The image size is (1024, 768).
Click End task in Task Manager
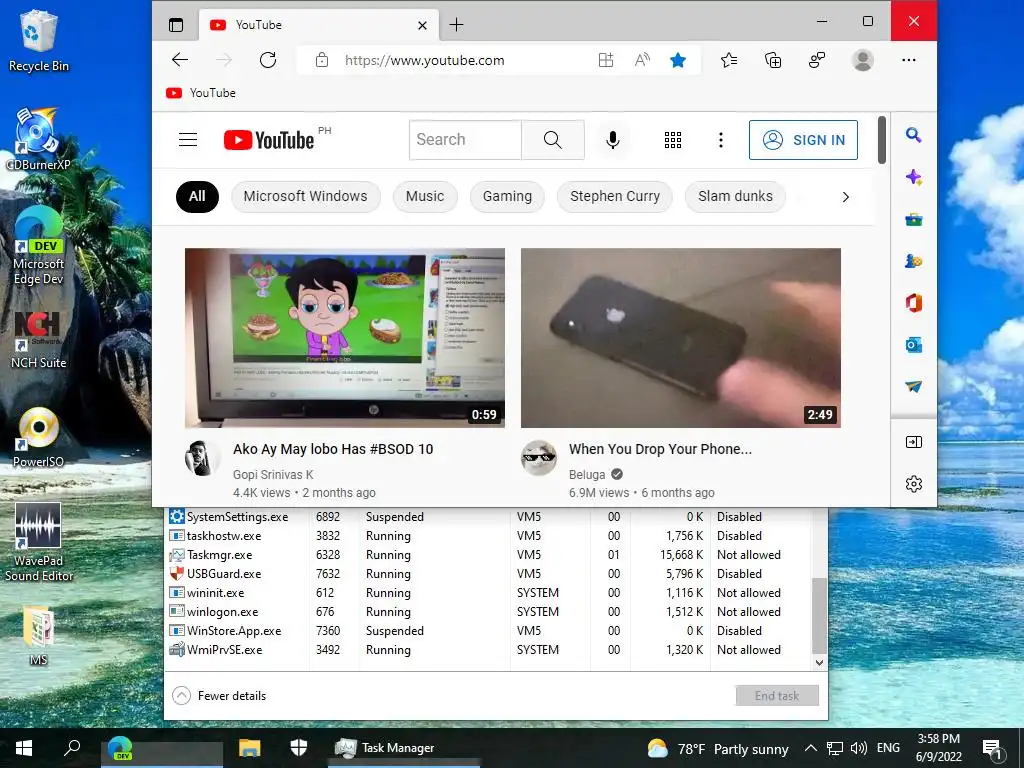pyautogui.click(x=777, y=696)
